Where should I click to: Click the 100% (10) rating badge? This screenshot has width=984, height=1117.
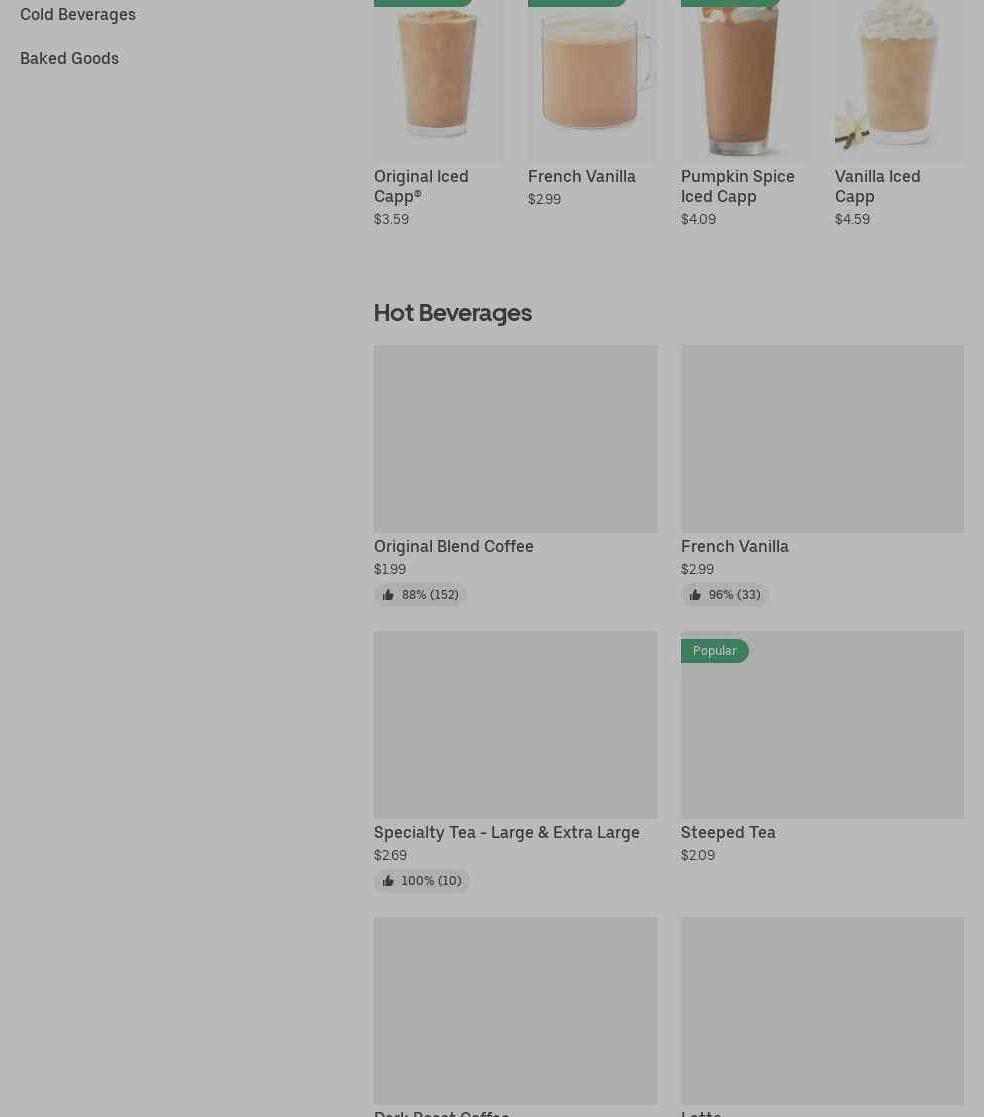pos(422,881)
